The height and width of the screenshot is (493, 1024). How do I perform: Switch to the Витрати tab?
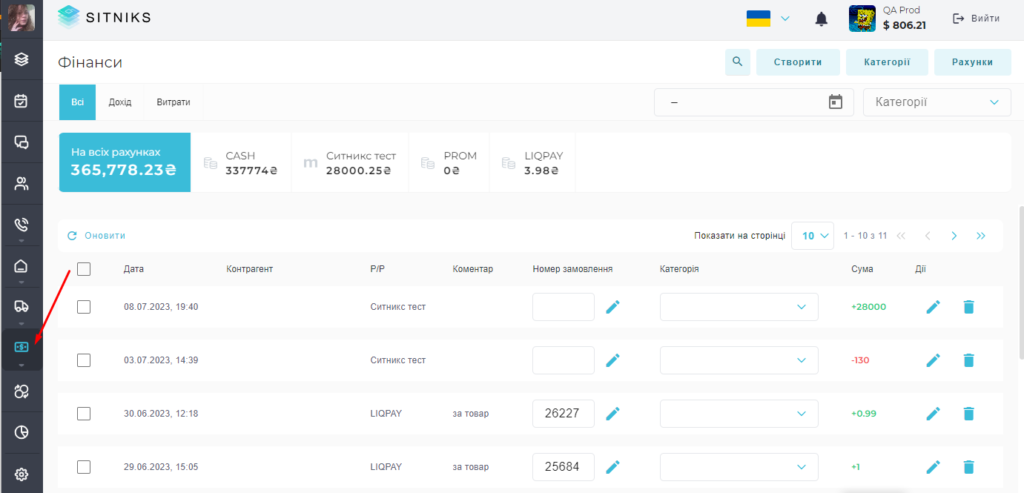173,103
